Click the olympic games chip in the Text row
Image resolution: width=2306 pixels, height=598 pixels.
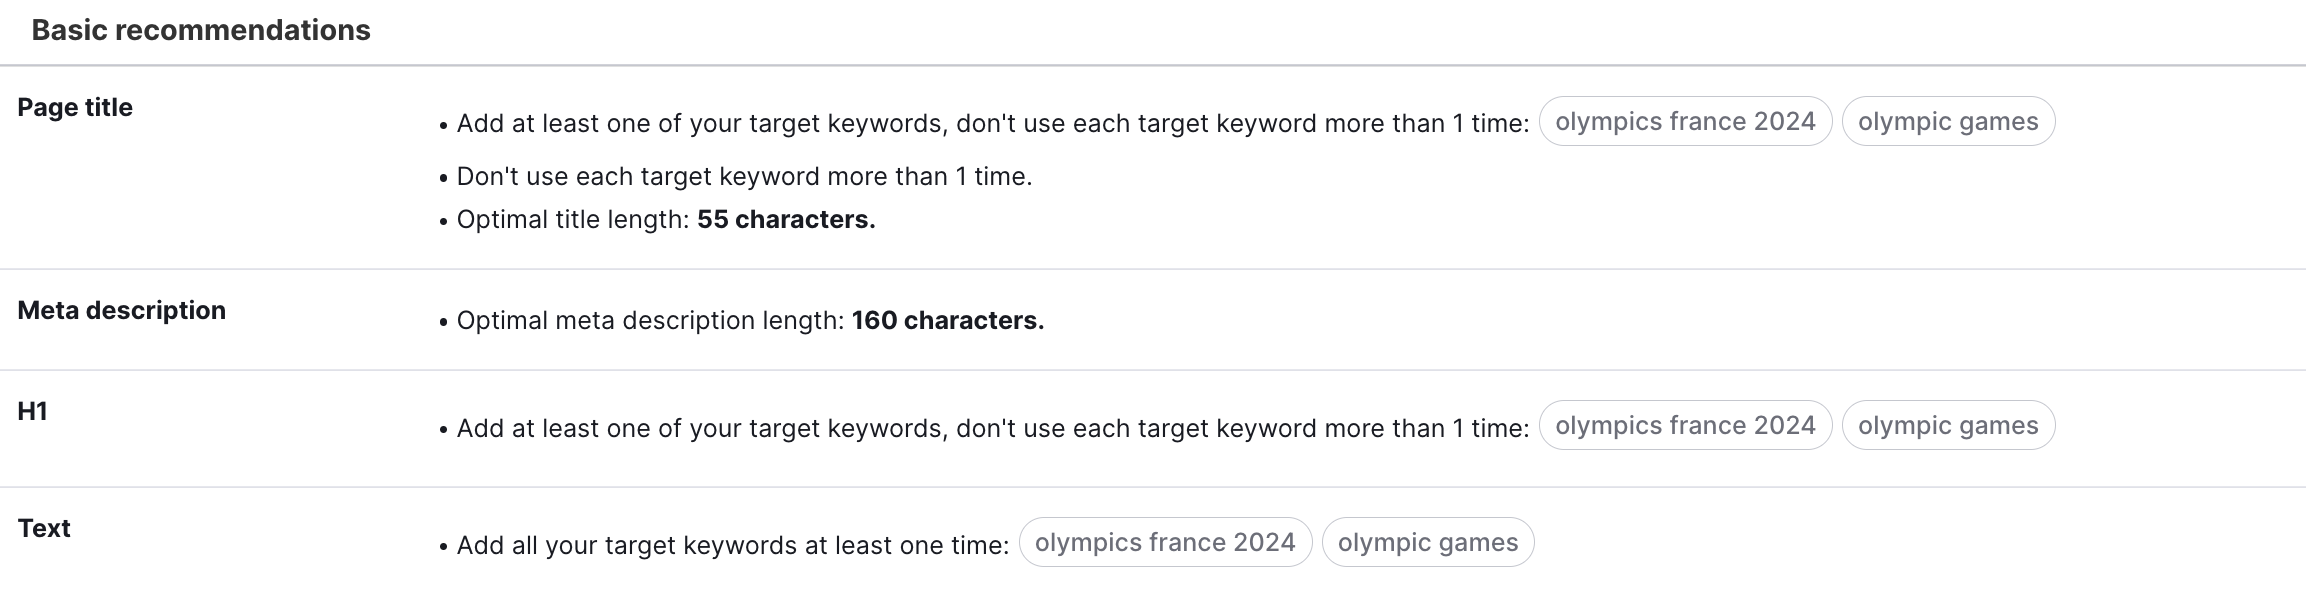tap(1428, 542)
